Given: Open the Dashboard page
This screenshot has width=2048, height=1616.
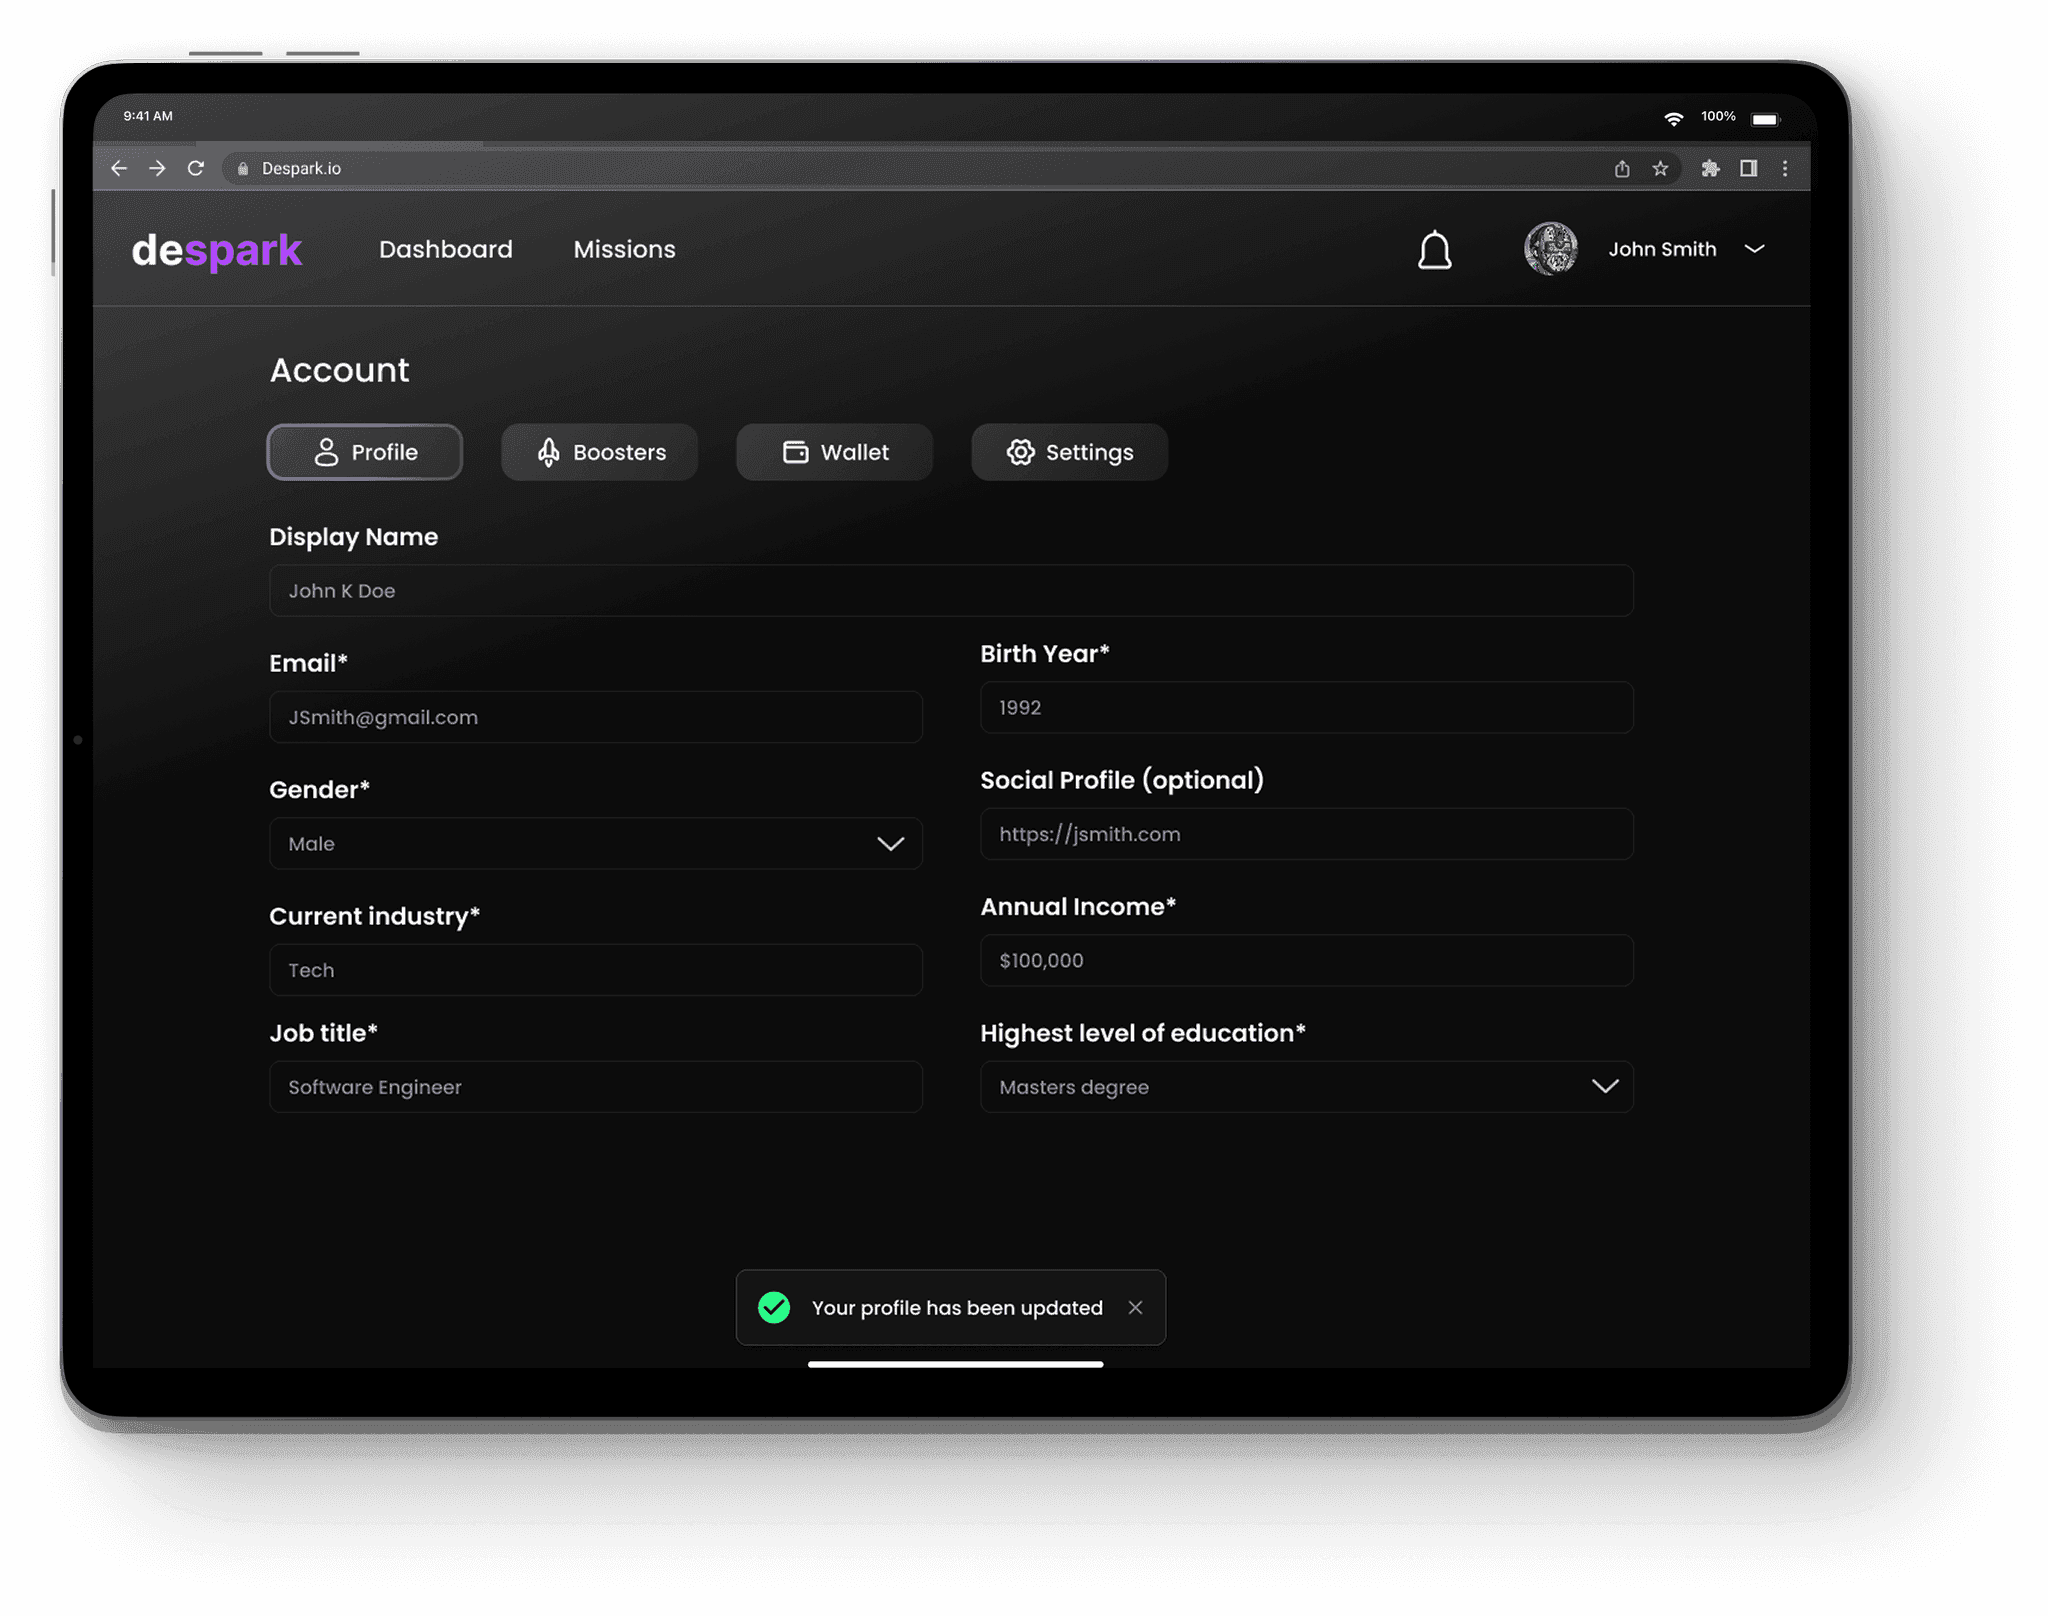Looking at the screenshot, I should point(445,249).
